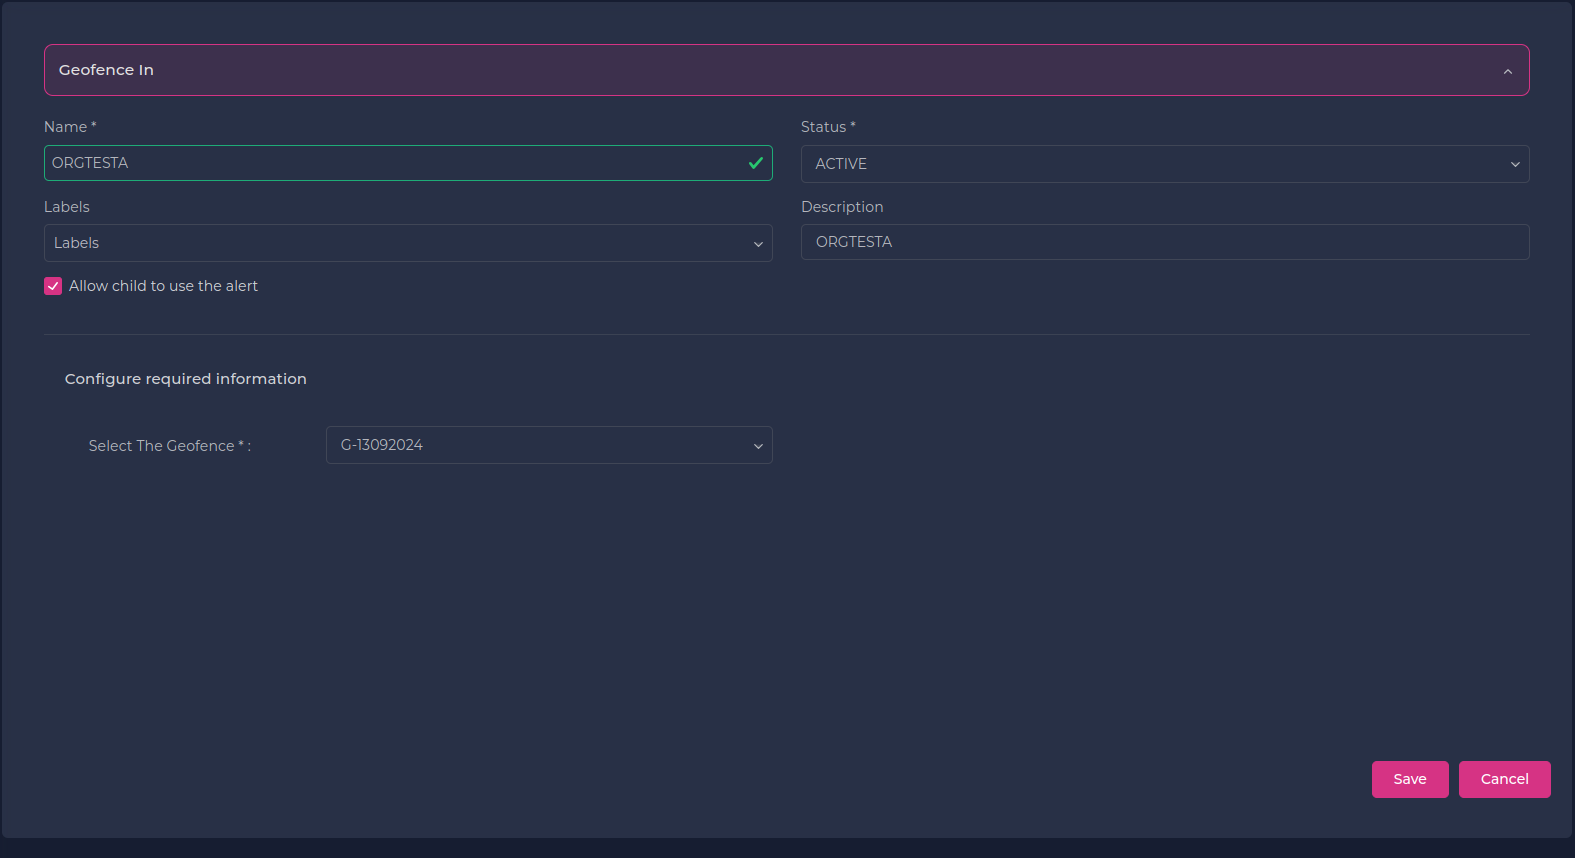The height and width of the screenshot is (858, 1575).
Task: Click the Labels dropdown arrow icon
Action: coord(757,244)
